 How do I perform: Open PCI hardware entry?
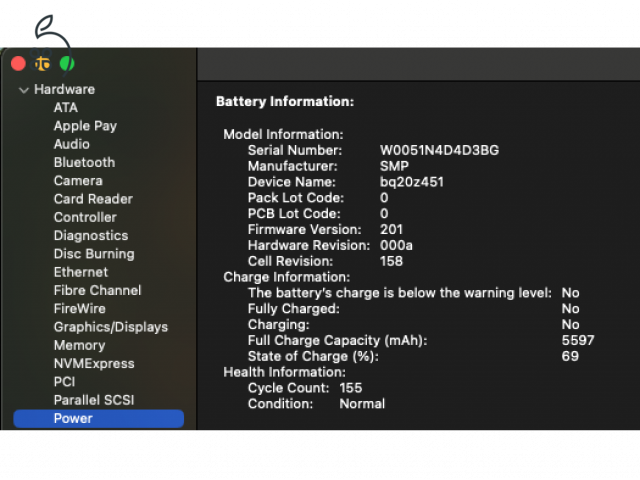click(64, 382)
